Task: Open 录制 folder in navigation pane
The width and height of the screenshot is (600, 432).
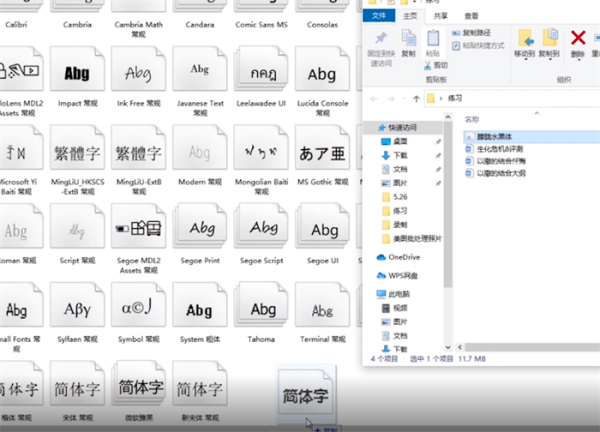Action: pos(400,225)
